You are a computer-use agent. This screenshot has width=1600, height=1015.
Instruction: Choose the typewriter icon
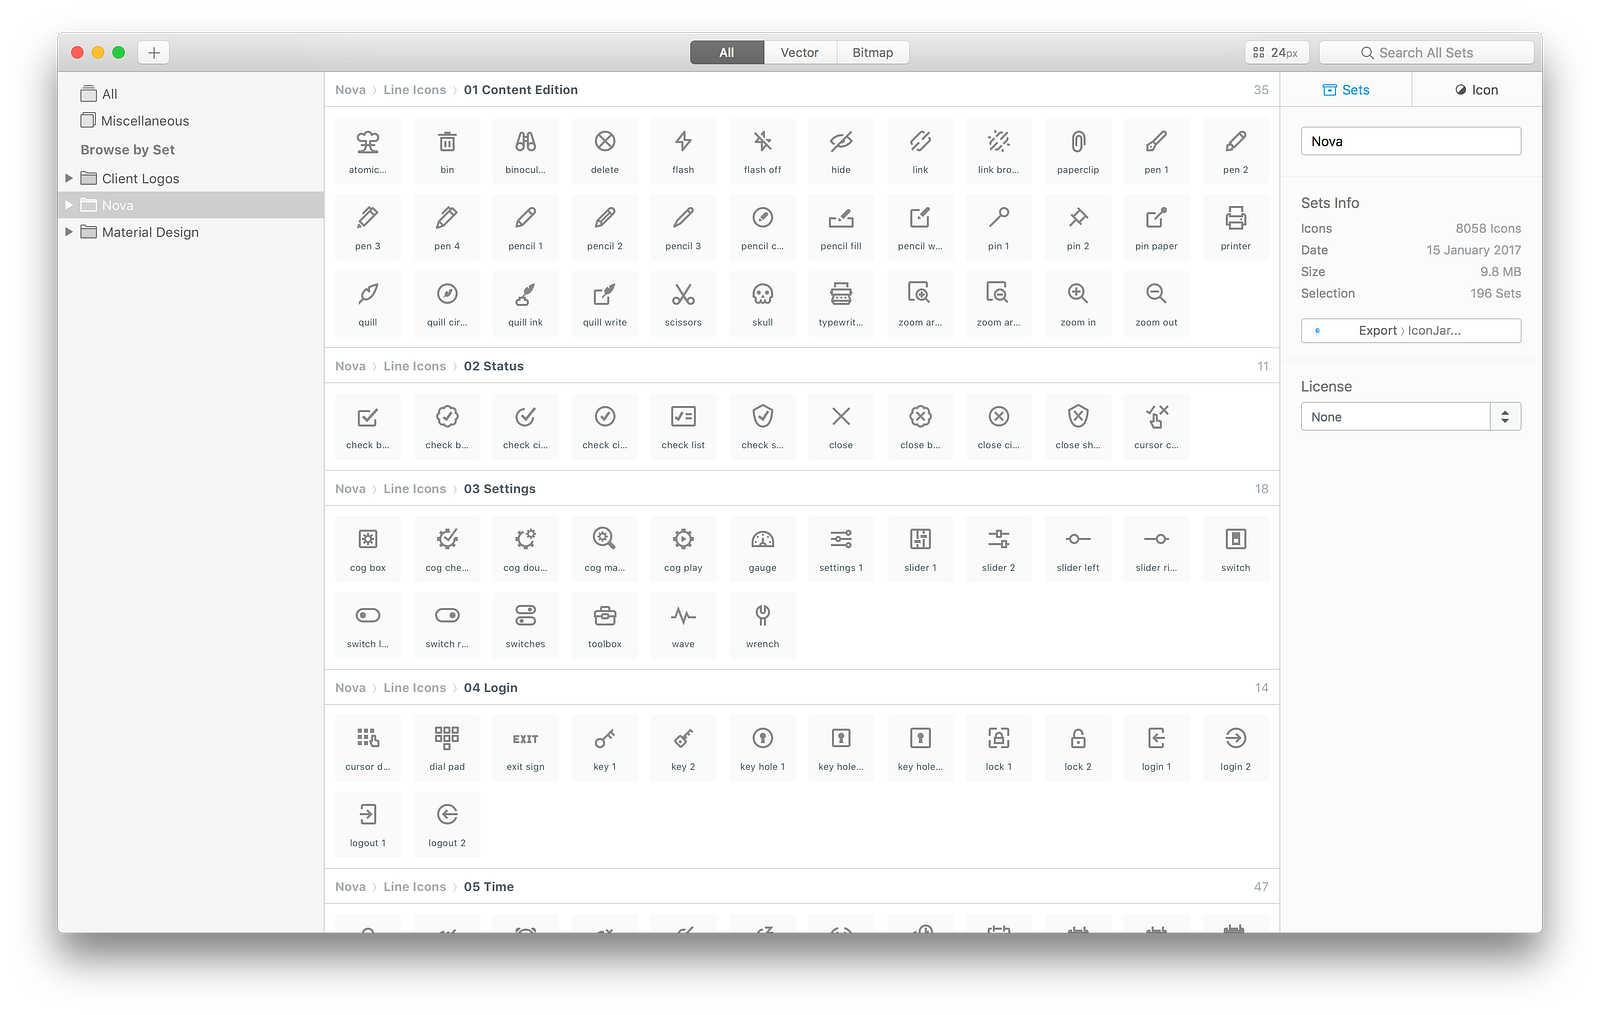tap(841, 303)
